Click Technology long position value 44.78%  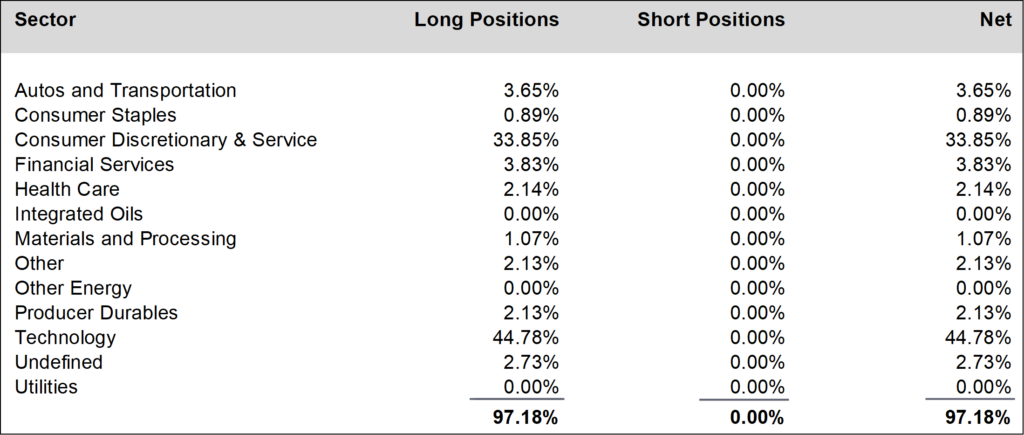[526, 338]
